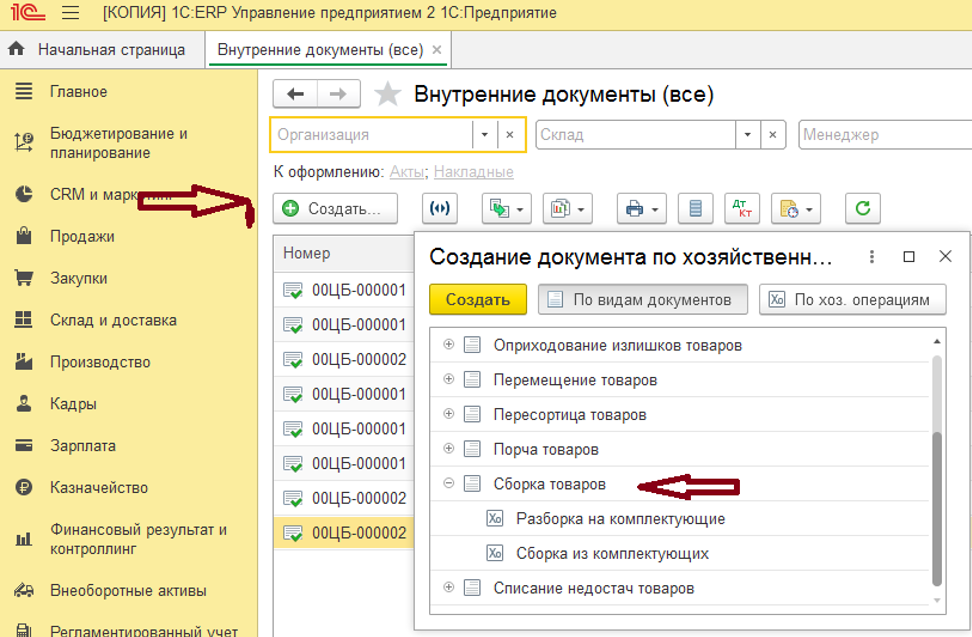Toggle По видам документов view
Viewport: 972px width, 637px height.
pyautogui.click(x=643, y=300)
